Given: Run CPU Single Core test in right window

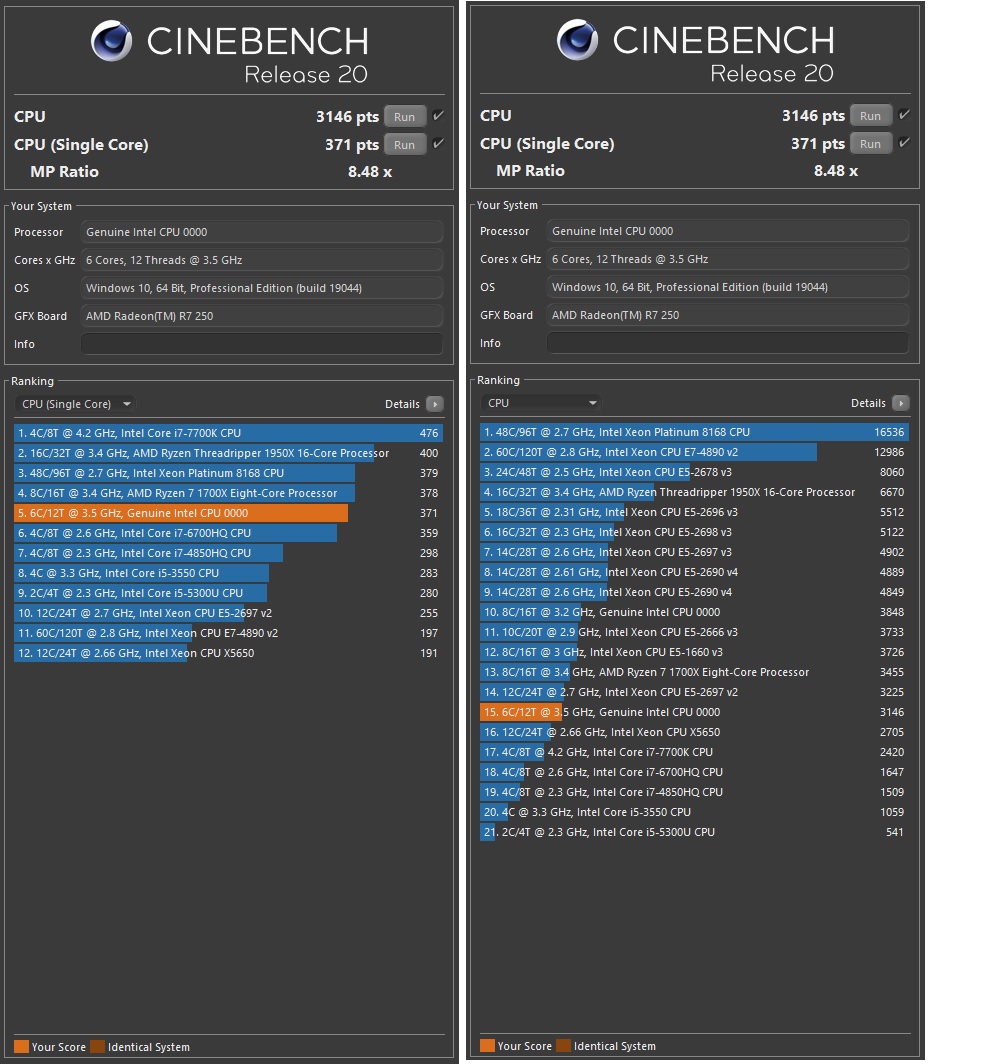Looking at the screenshot, I should tap(871, 143).
